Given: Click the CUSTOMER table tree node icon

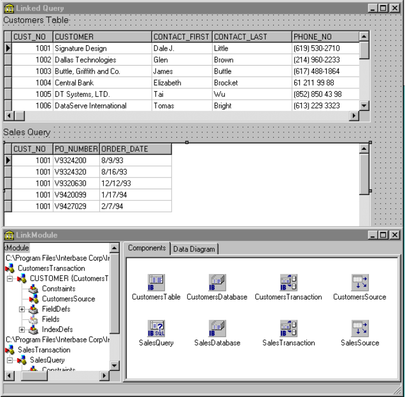Looking at the screenshot, I should pyautogui.click(x=22, y=278).
